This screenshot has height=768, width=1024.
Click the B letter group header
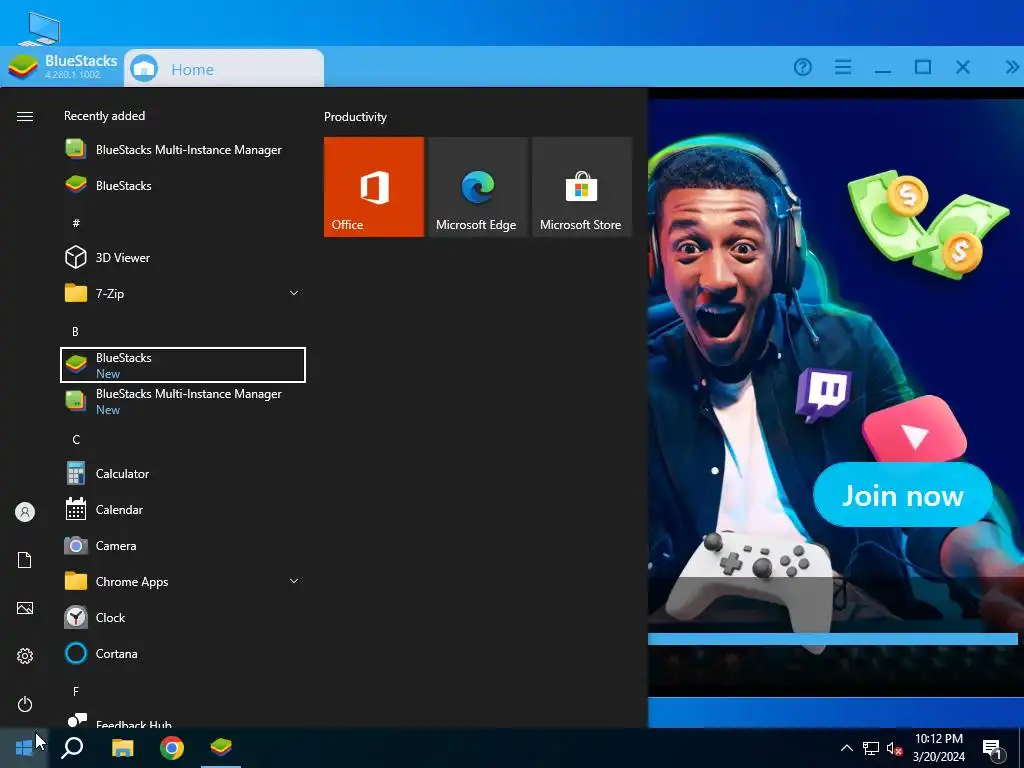(x=75, y=331)
